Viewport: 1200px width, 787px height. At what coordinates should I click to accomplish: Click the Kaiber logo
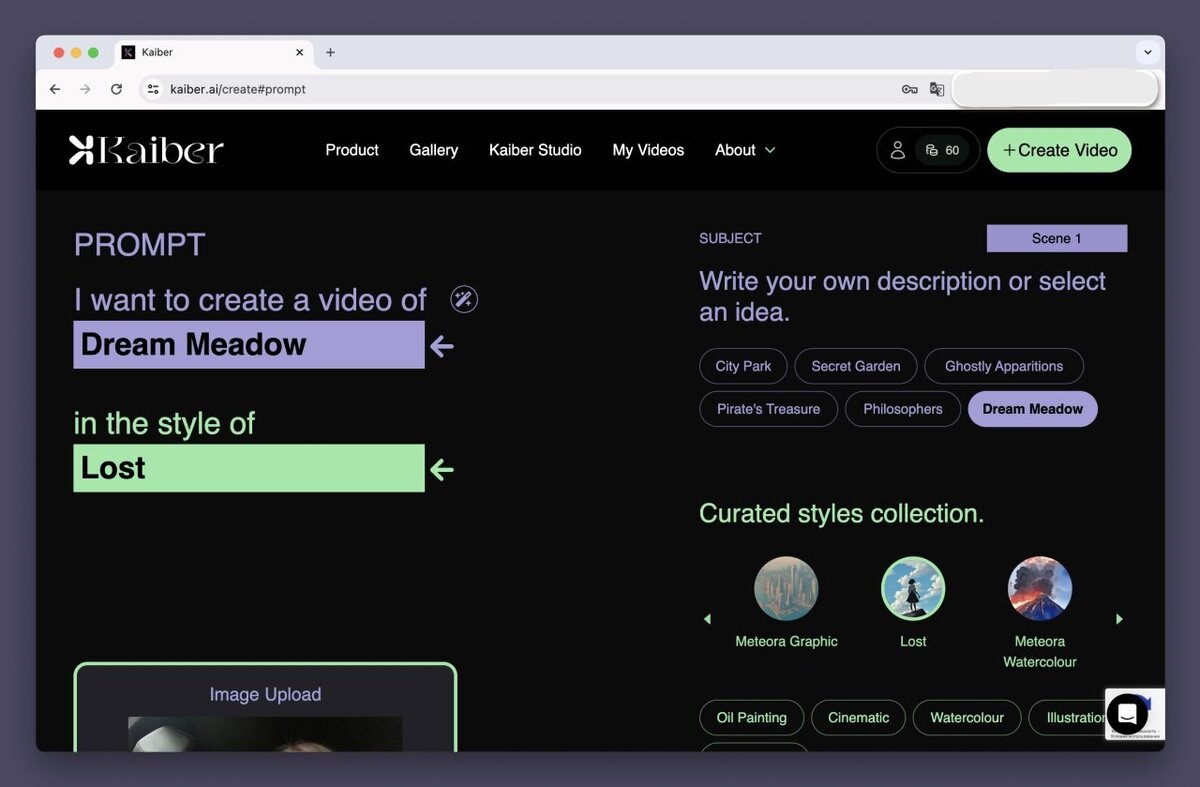click(146, 150)
